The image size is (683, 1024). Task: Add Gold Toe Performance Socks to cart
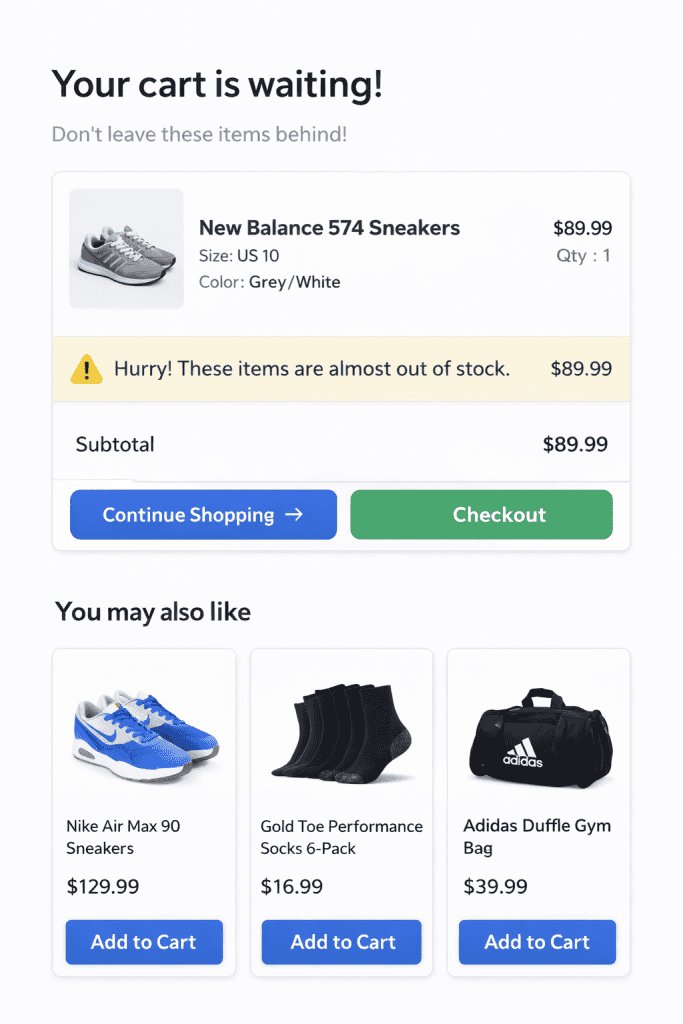tap(342, 942)
